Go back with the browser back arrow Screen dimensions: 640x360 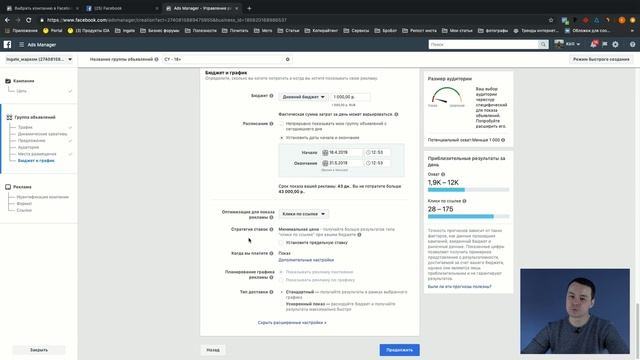click(7, 20)
